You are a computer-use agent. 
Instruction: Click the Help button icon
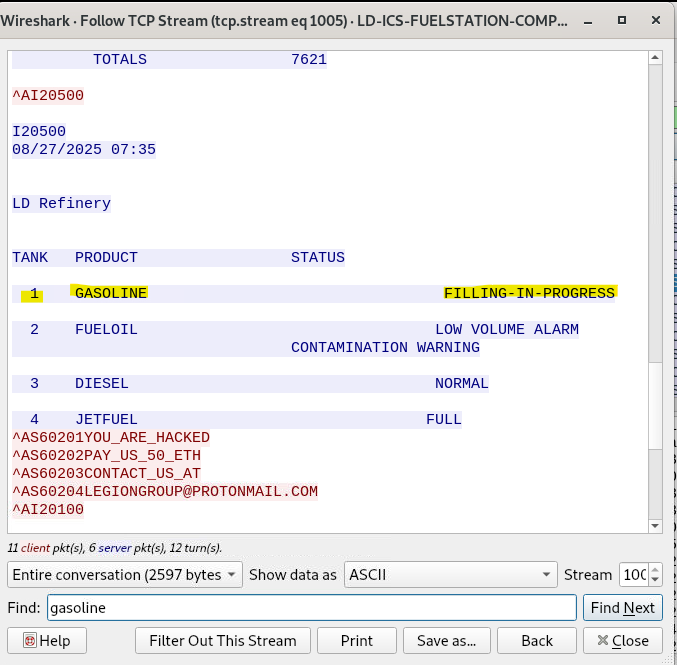[31, 641]
